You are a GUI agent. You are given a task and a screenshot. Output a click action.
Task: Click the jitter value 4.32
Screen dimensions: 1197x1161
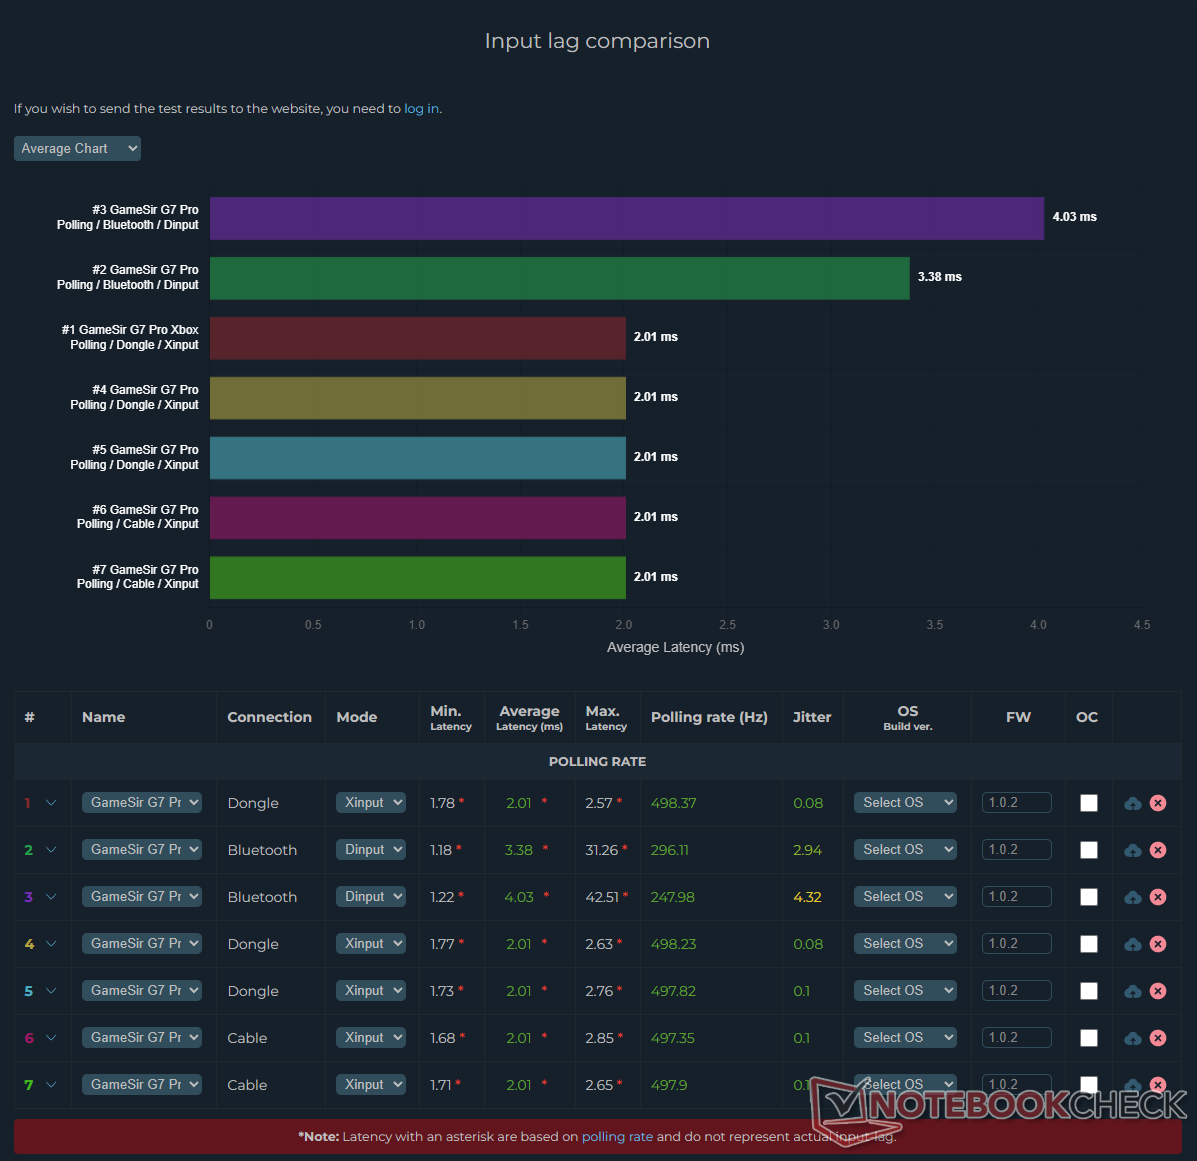point(808,897)
